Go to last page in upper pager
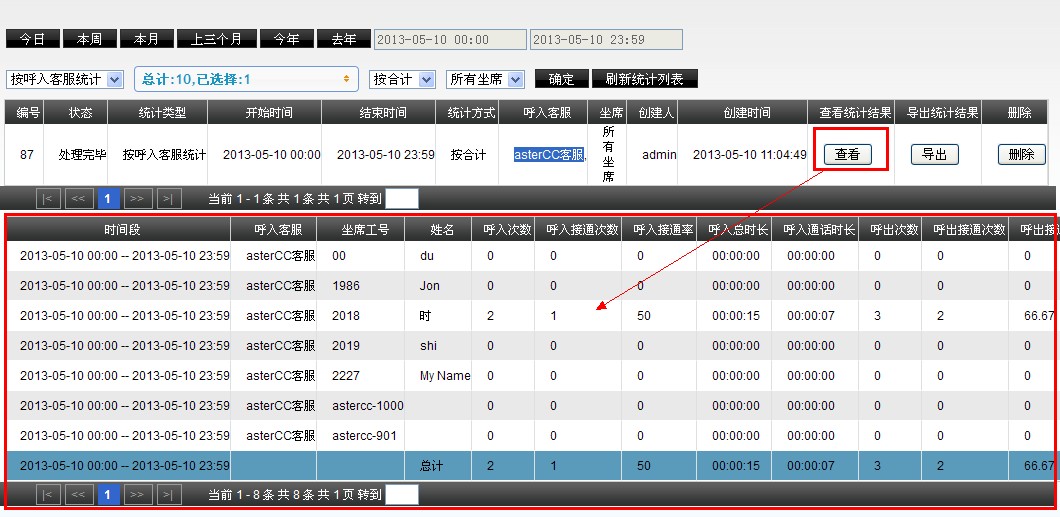Viewport: 1060px width, 517px height. coord(170,198)
